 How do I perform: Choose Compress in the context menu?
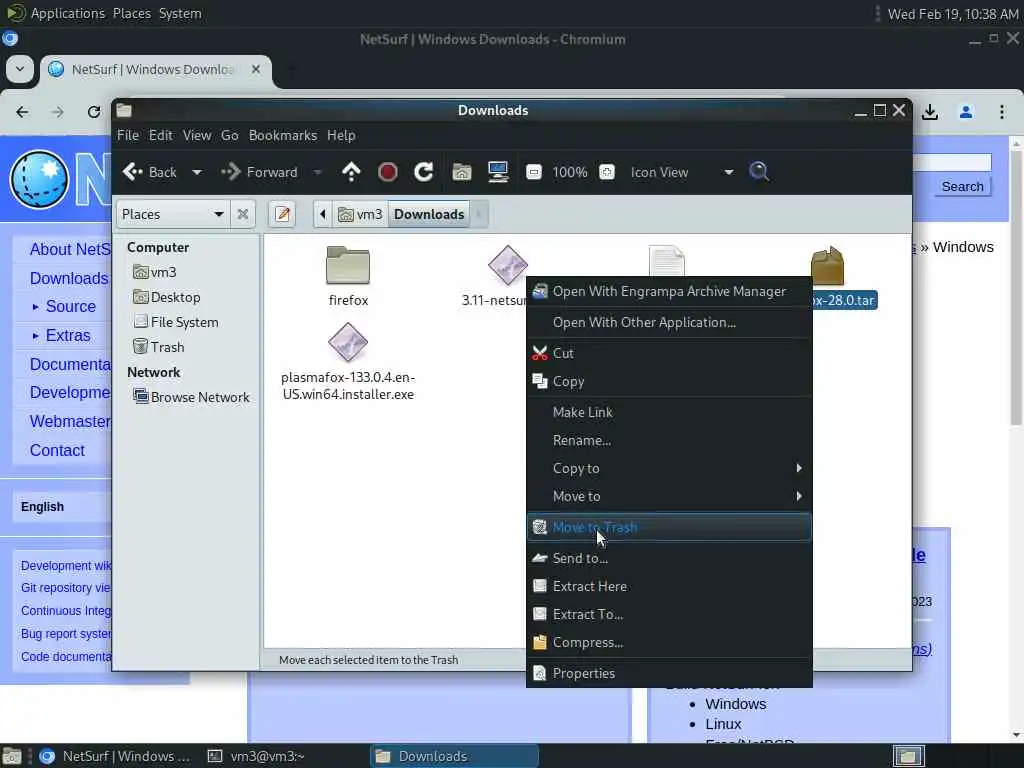tap(669, 643)
